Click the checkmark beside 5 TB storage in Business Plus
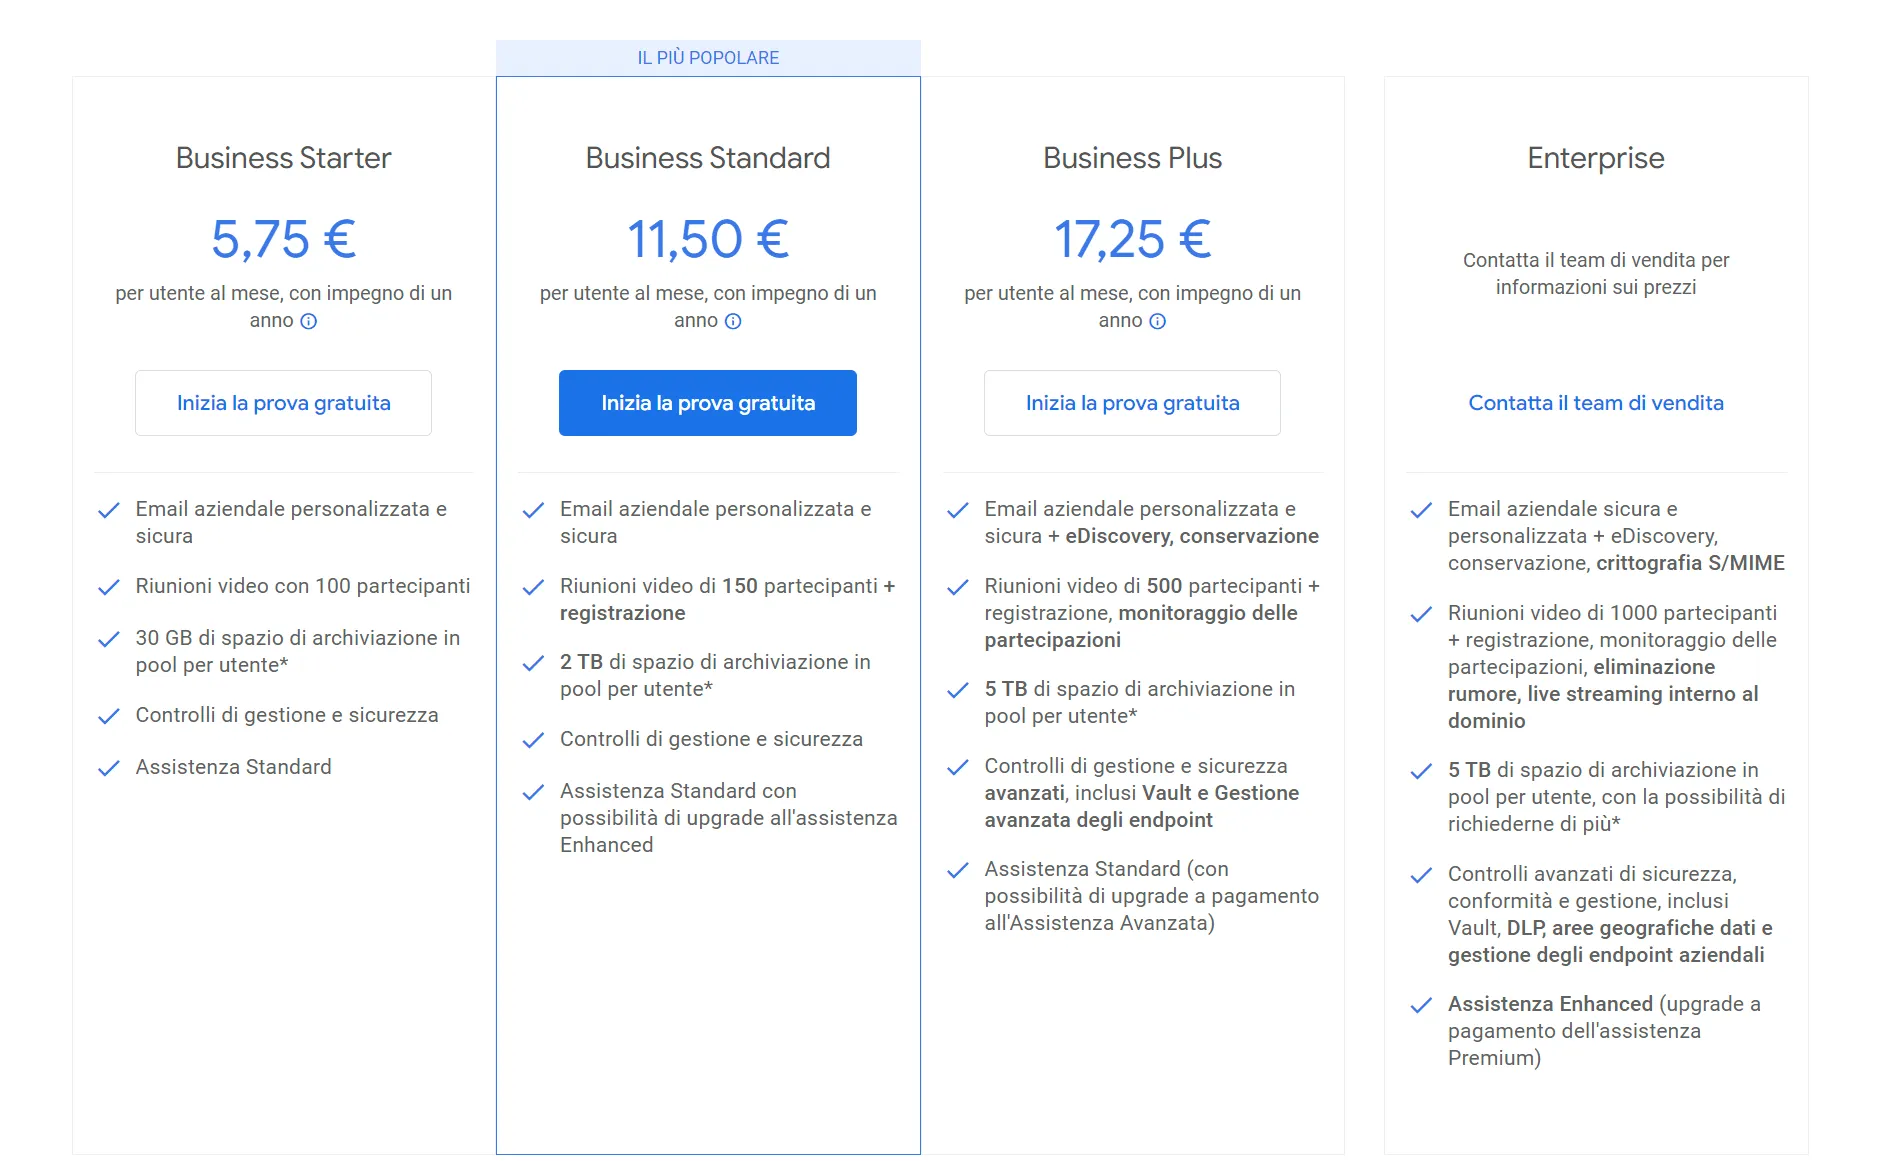Screen dimensions: 1894x1174 click(x=958, y=688)
